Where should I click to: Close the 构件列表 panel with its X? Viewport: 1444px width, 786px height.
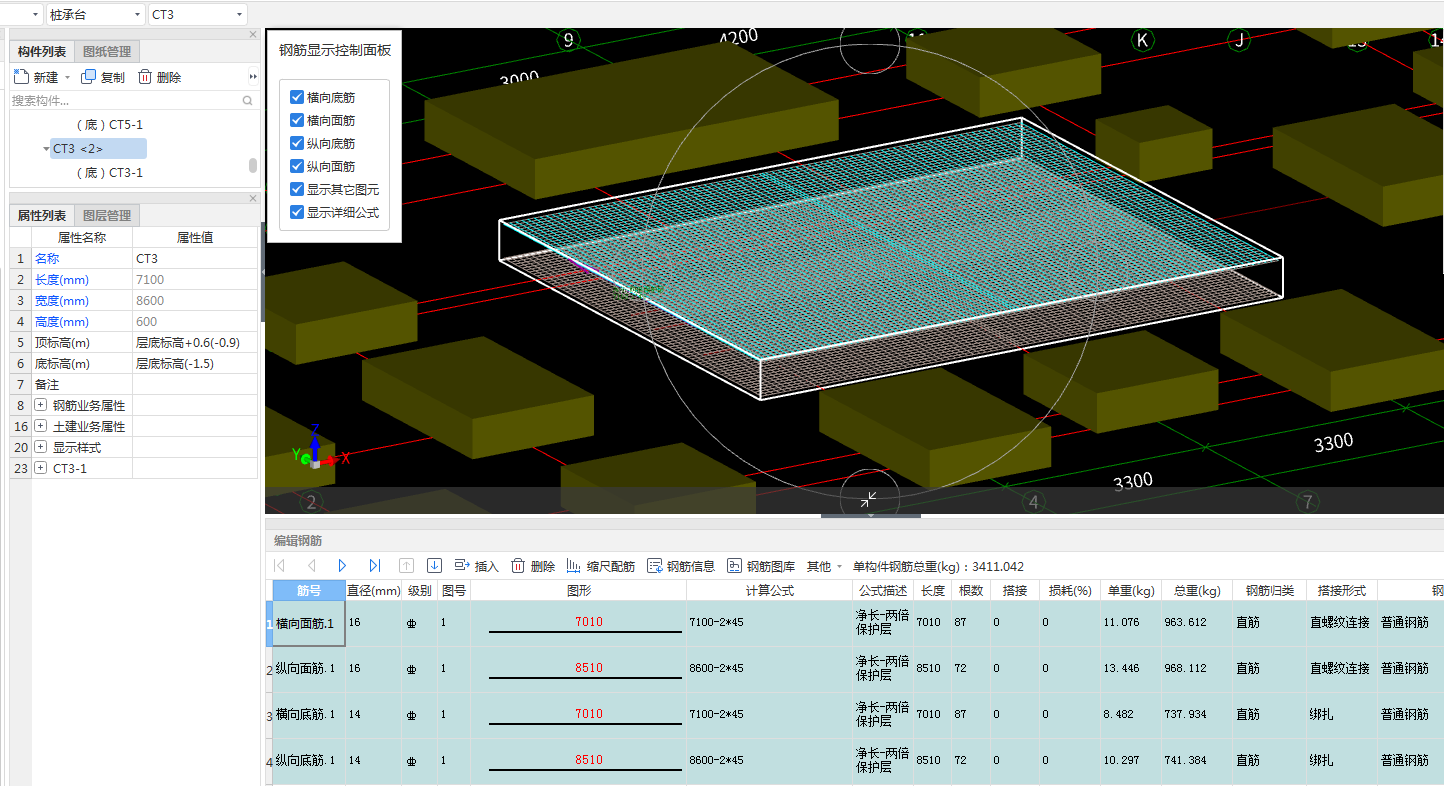click(253, 34)
